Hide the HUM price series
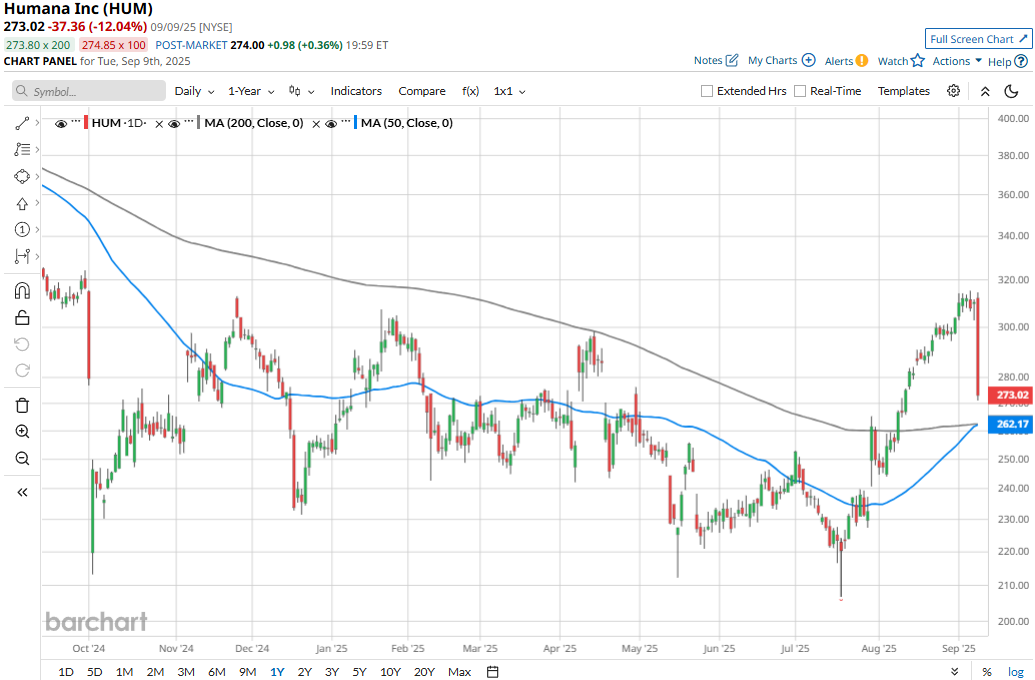1035x680 pixels. tap(61, 123)
